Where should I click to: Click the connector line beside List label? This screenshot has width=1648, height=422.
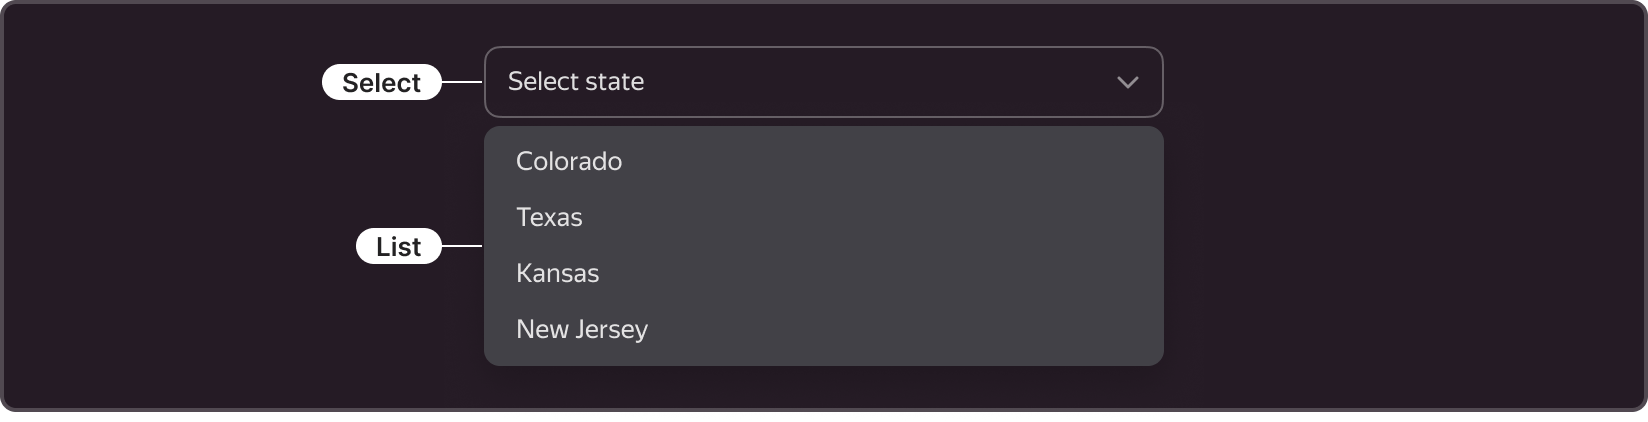[x=462, y=246]
